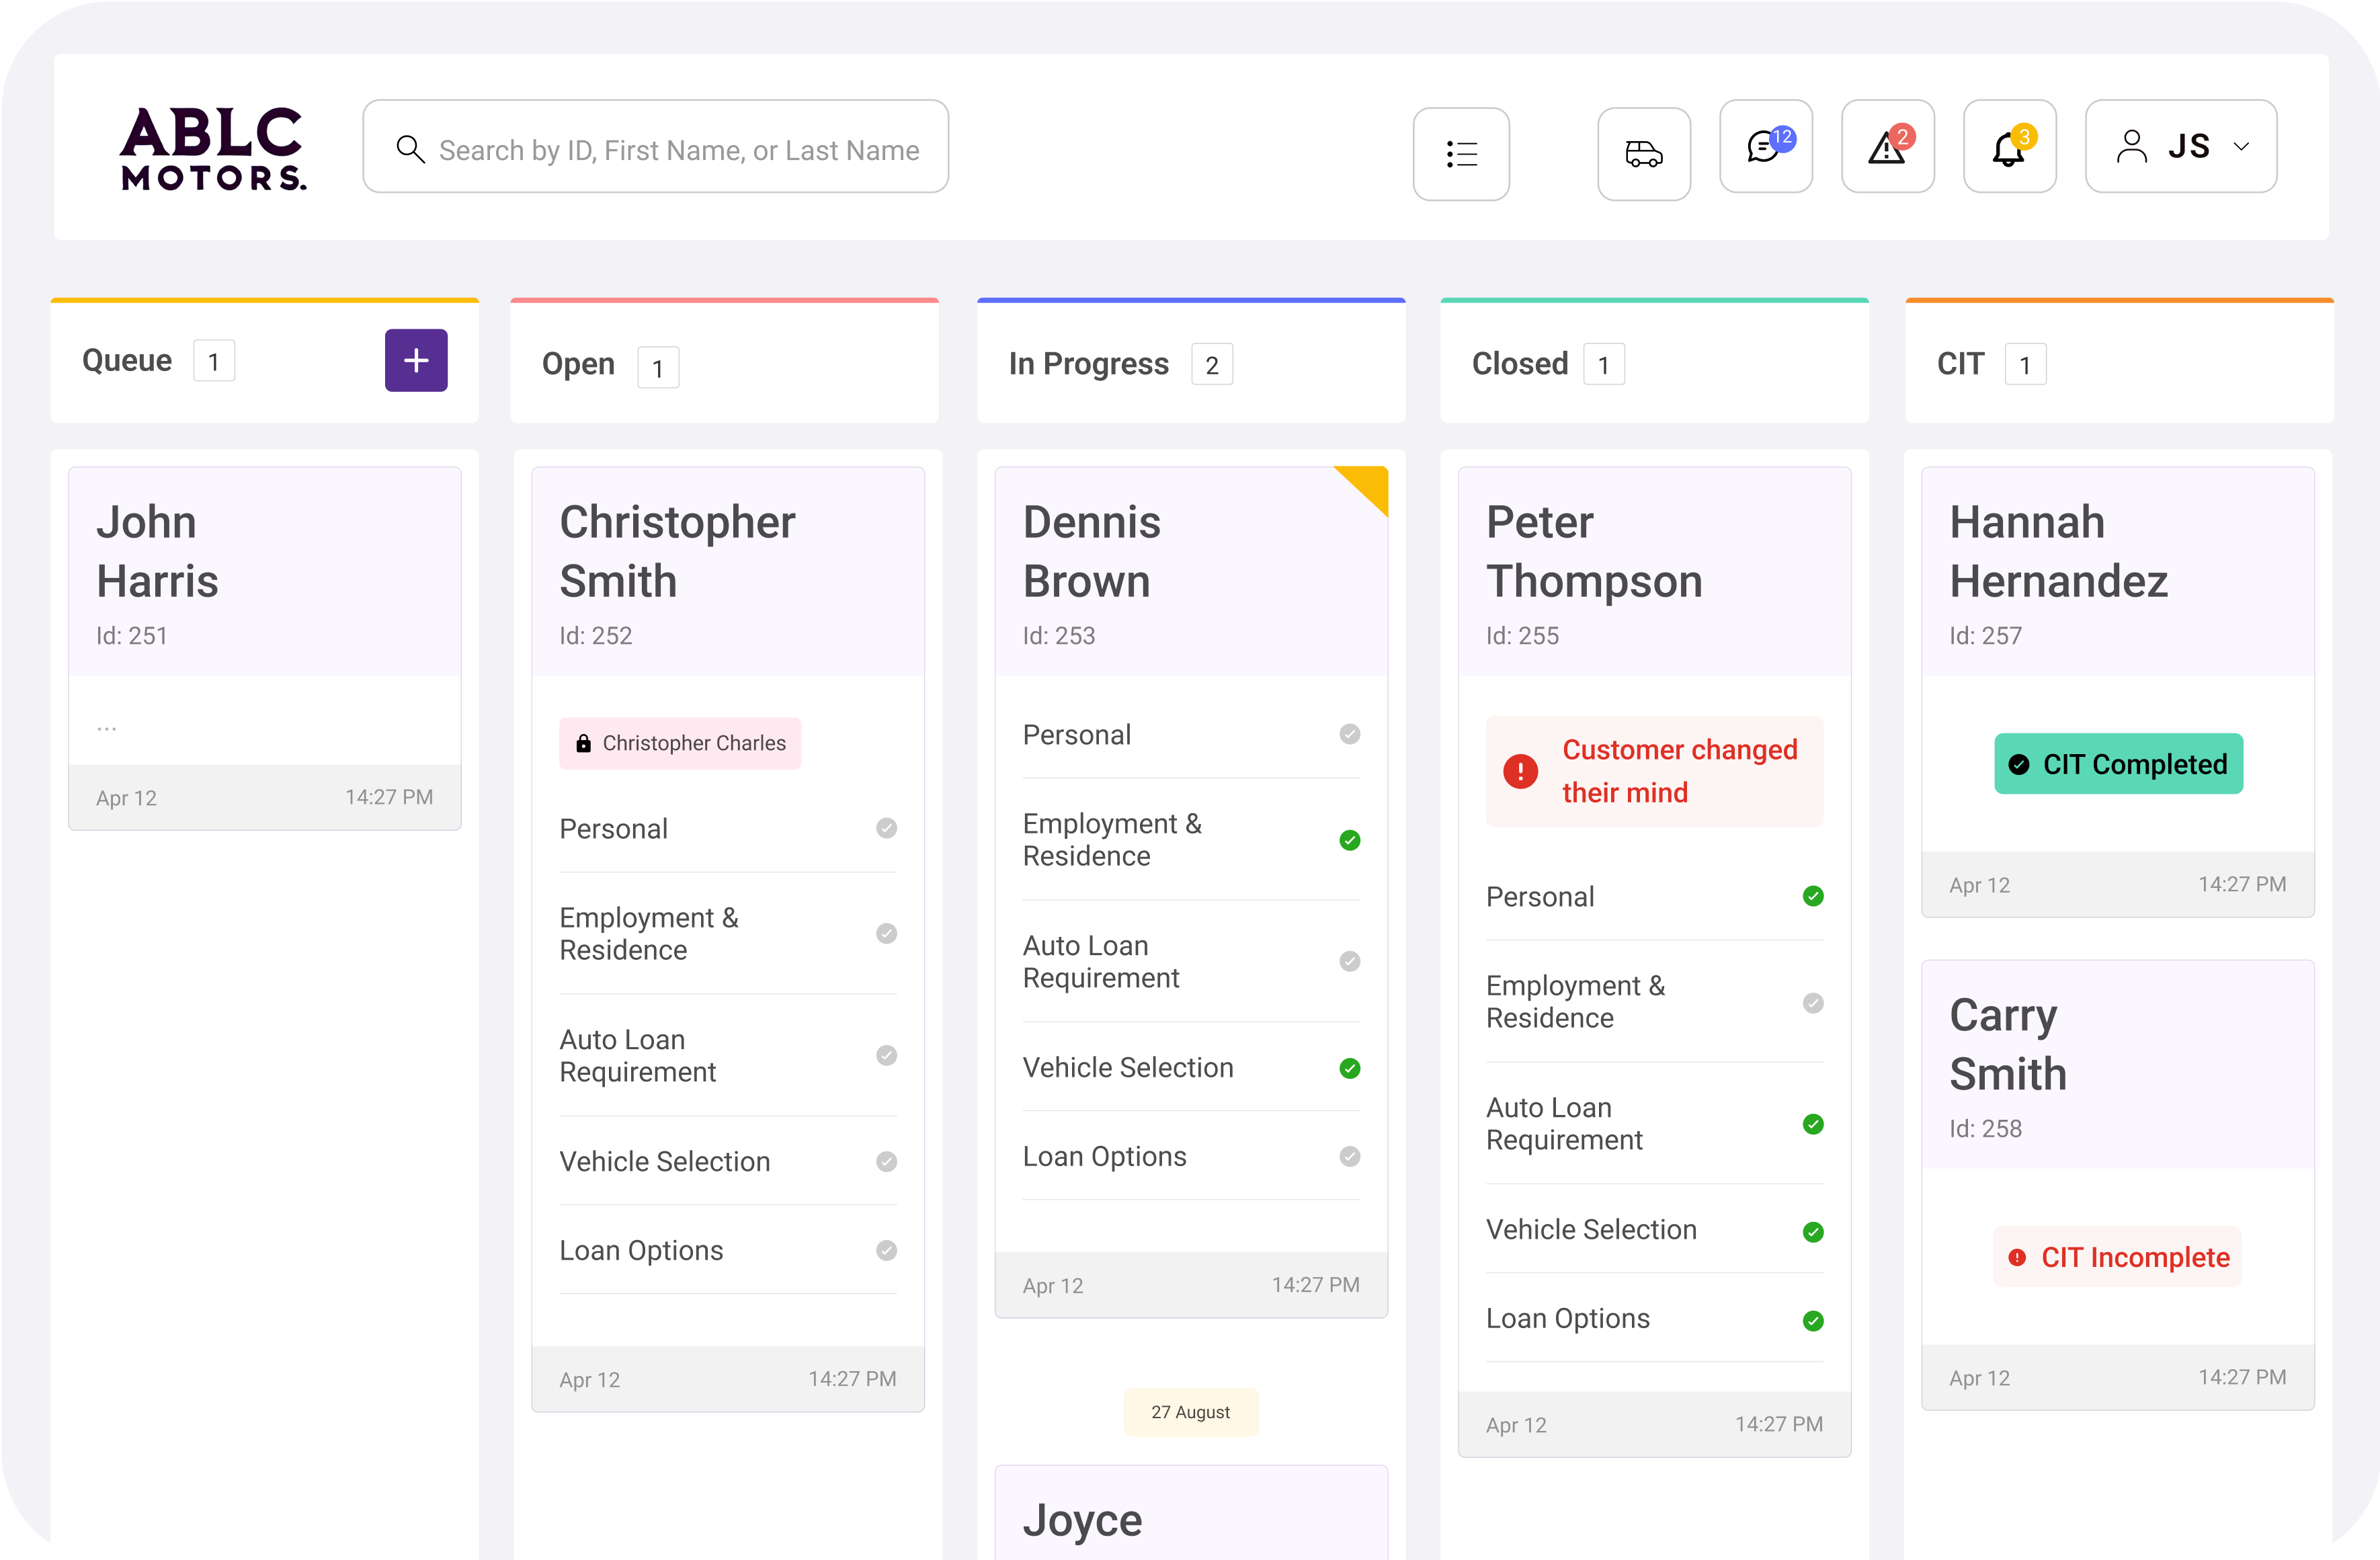Viewport: 2380px width, 1560px height.
Task: Toggle Vehicle Selection check on Dennis Brown card
Action: [x=1349, y=1068]
